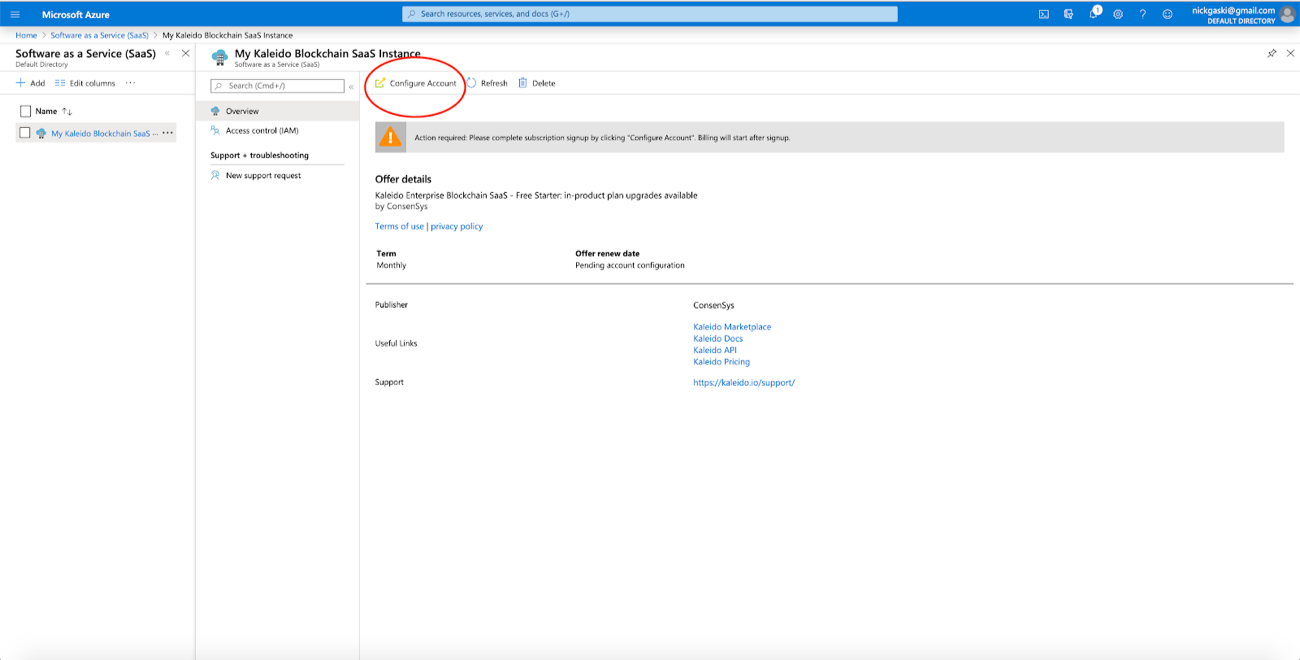Click the Kaleido instance cloud icon in header
The image size is (1300, 660).
click(220, 57)
